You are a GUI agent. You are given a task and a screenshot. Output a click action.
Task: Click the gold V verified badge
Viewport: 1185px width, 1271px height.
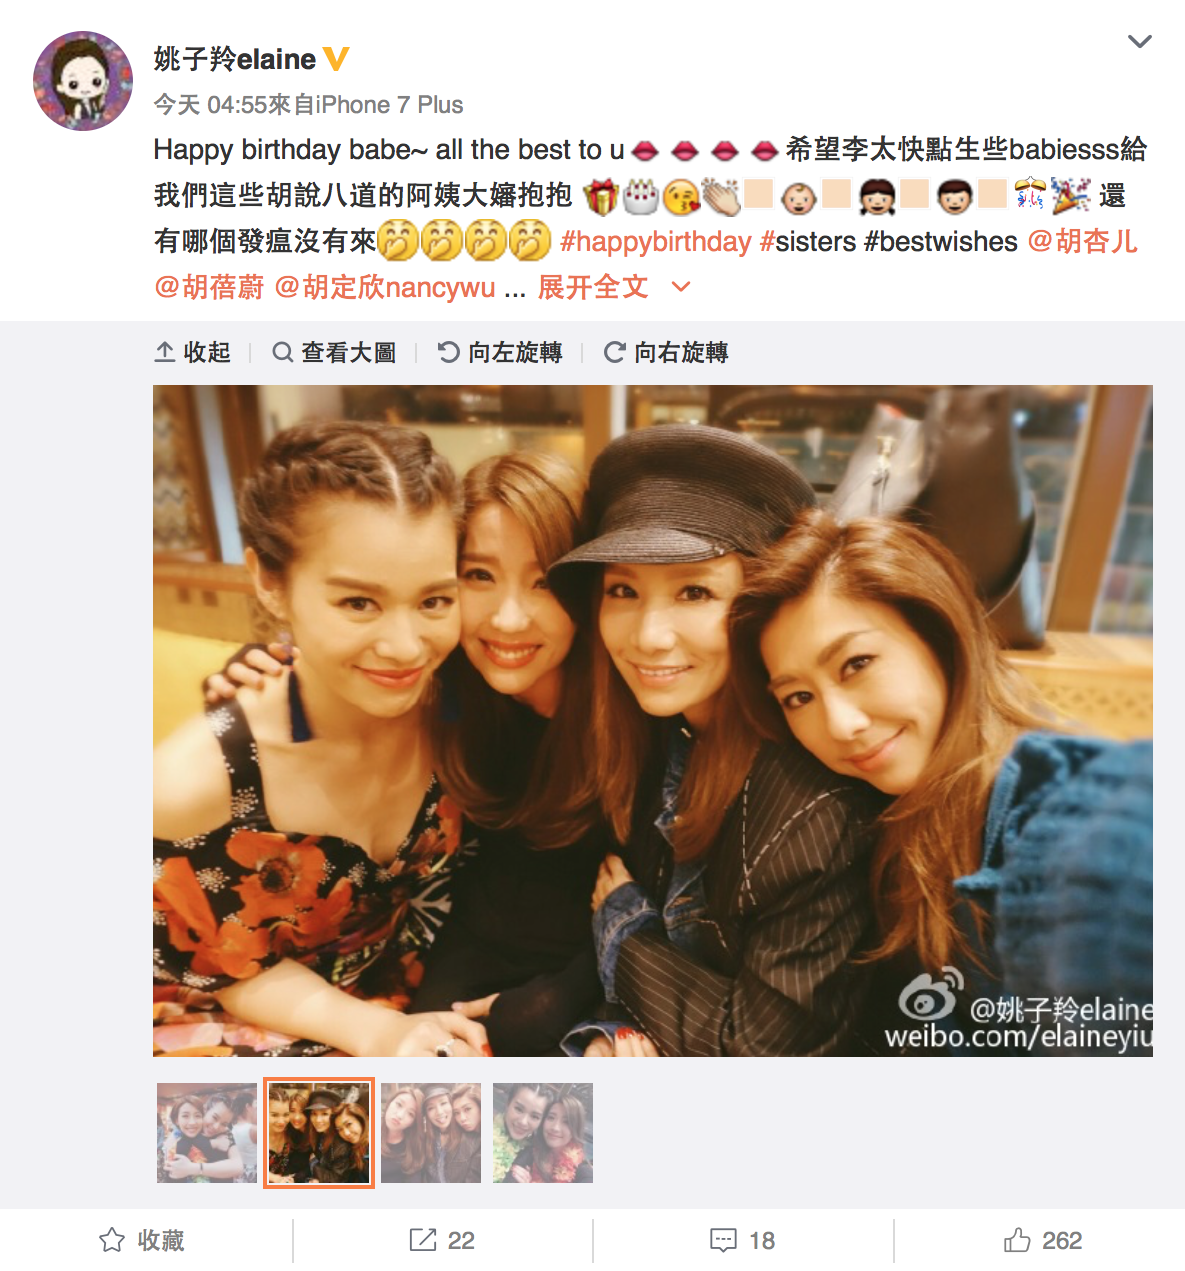click(x=336, y=59)
